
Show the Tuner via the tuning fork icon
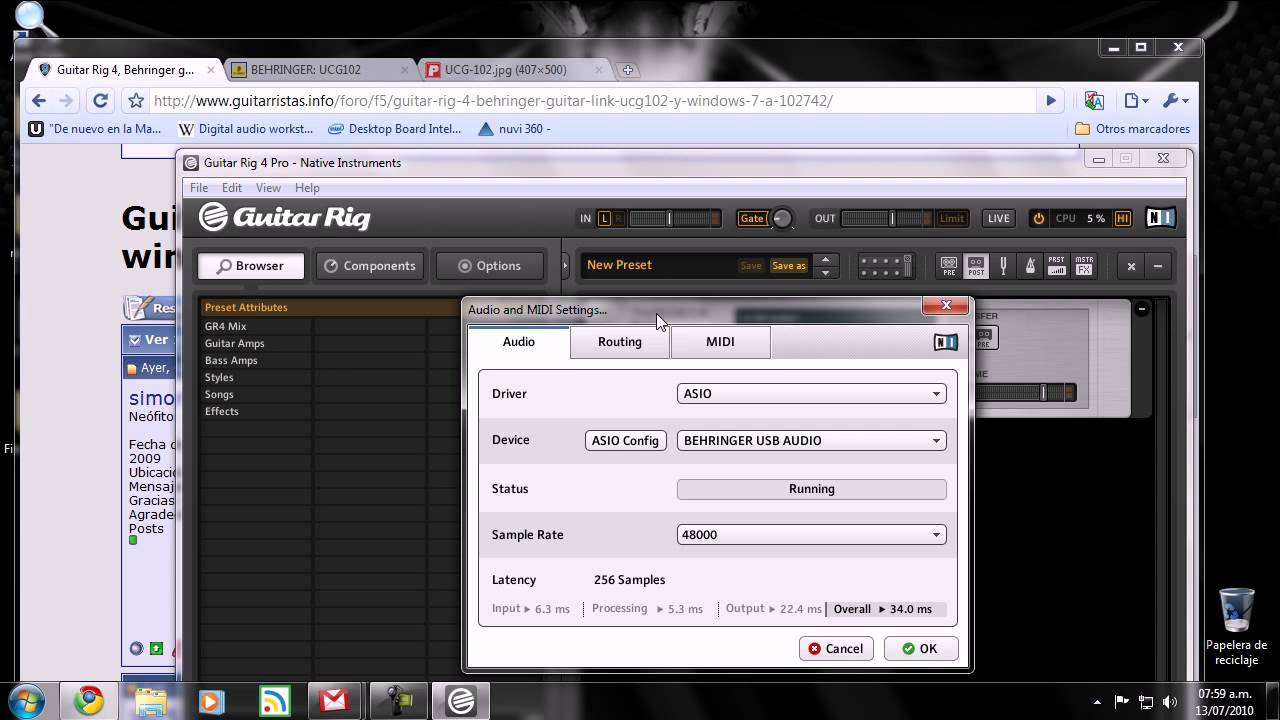1003,266
